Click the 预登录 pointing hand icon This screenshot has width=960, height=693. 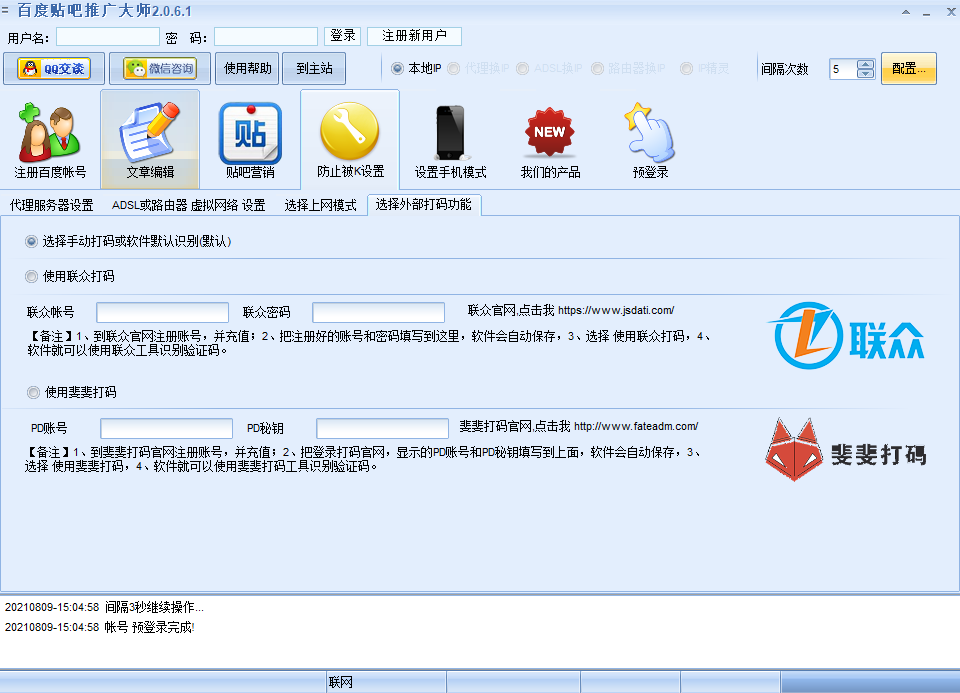650,140
